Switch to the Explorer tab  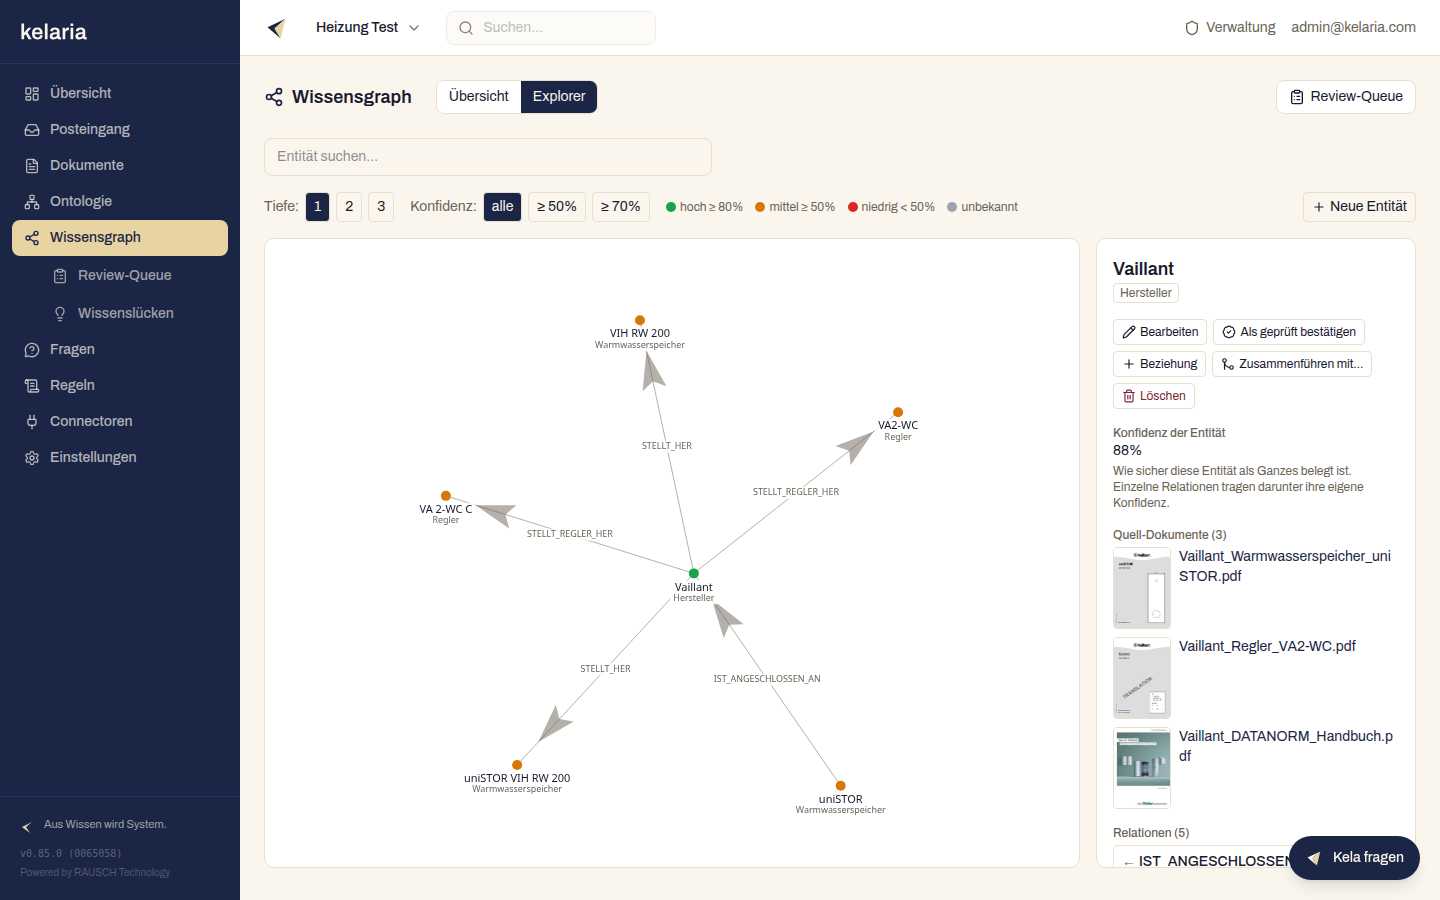tap(559, 97)
